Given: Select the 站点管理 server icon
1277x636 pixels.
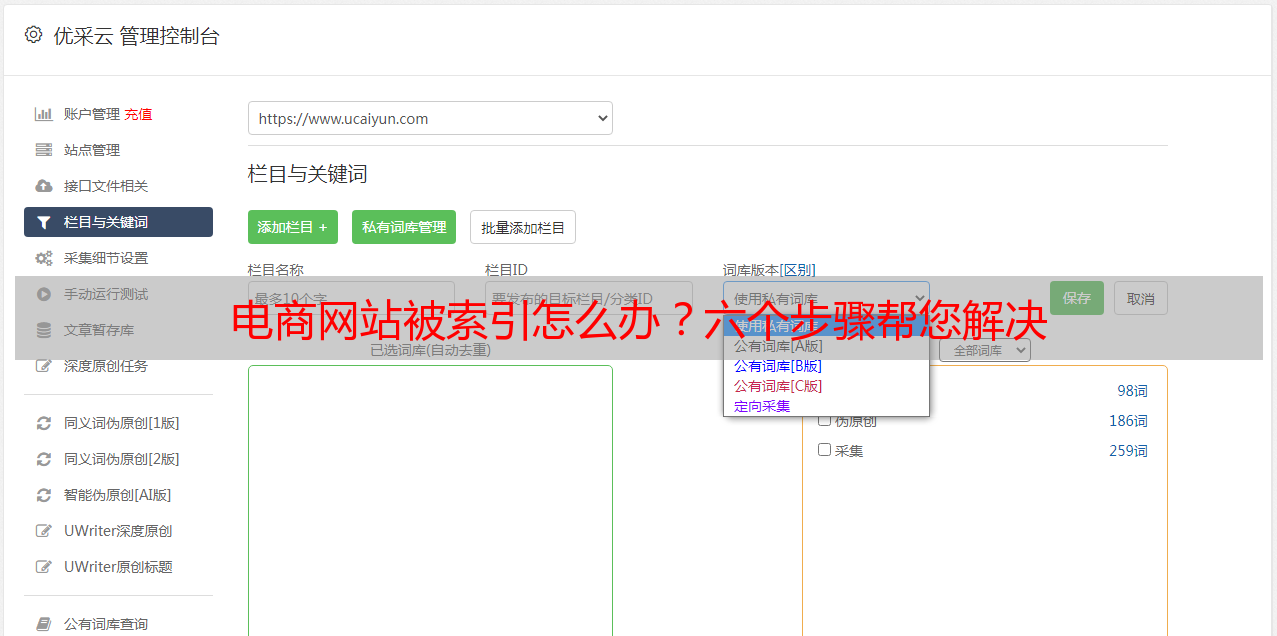Looking at the screenshot, I should pyautogui.click(x=44, y=150).
